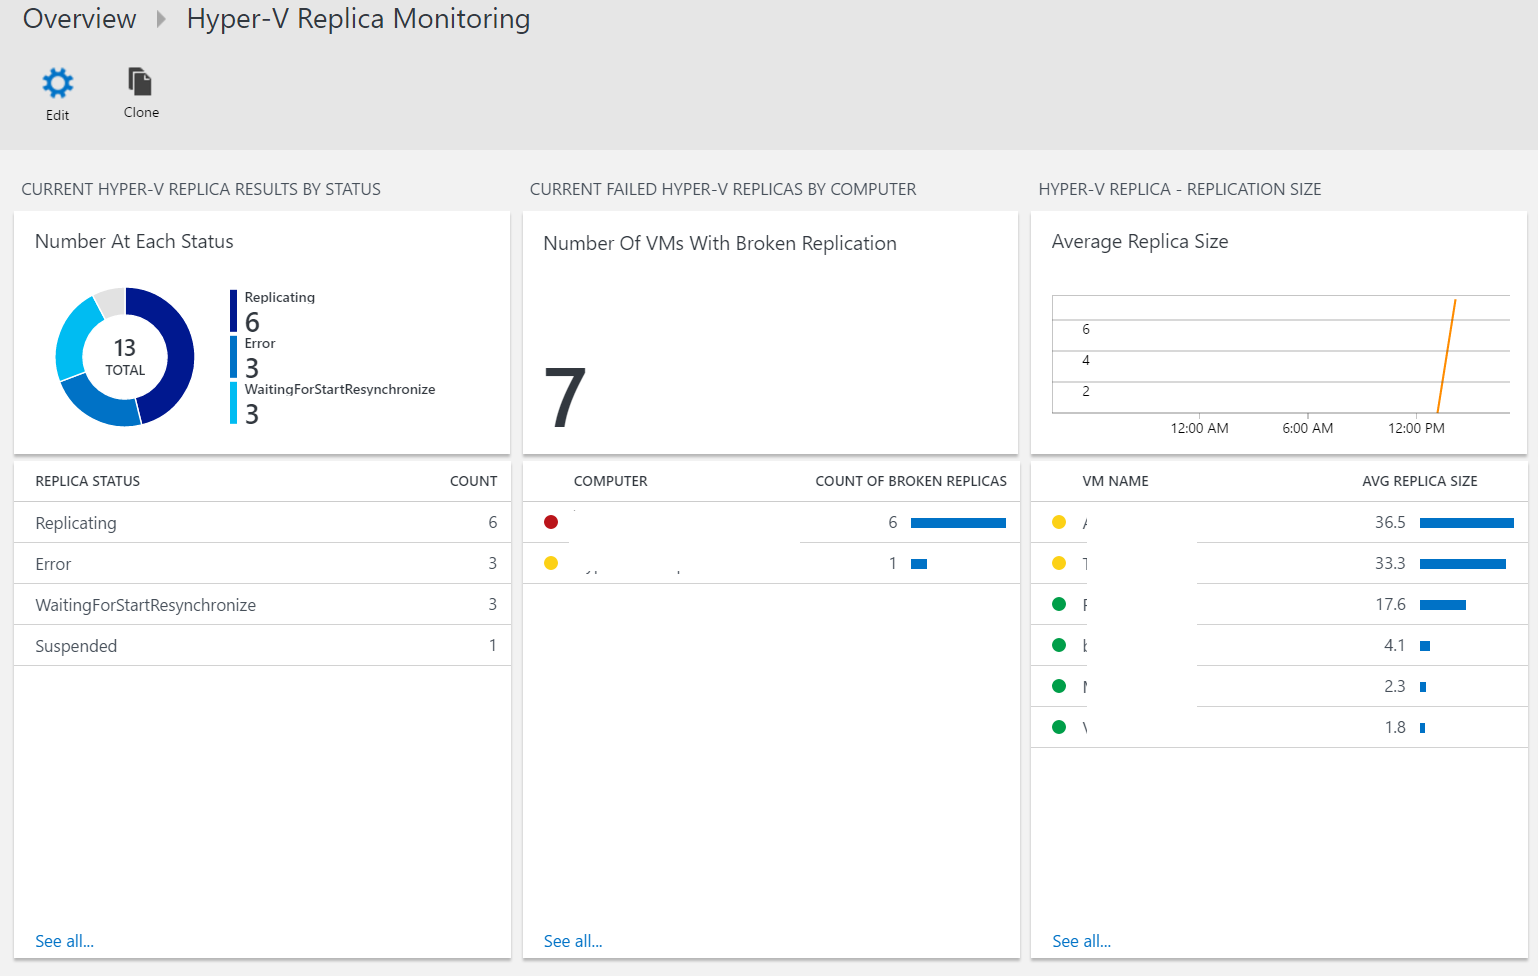Click the medium blue Error legend color bar

pos(234,357)
